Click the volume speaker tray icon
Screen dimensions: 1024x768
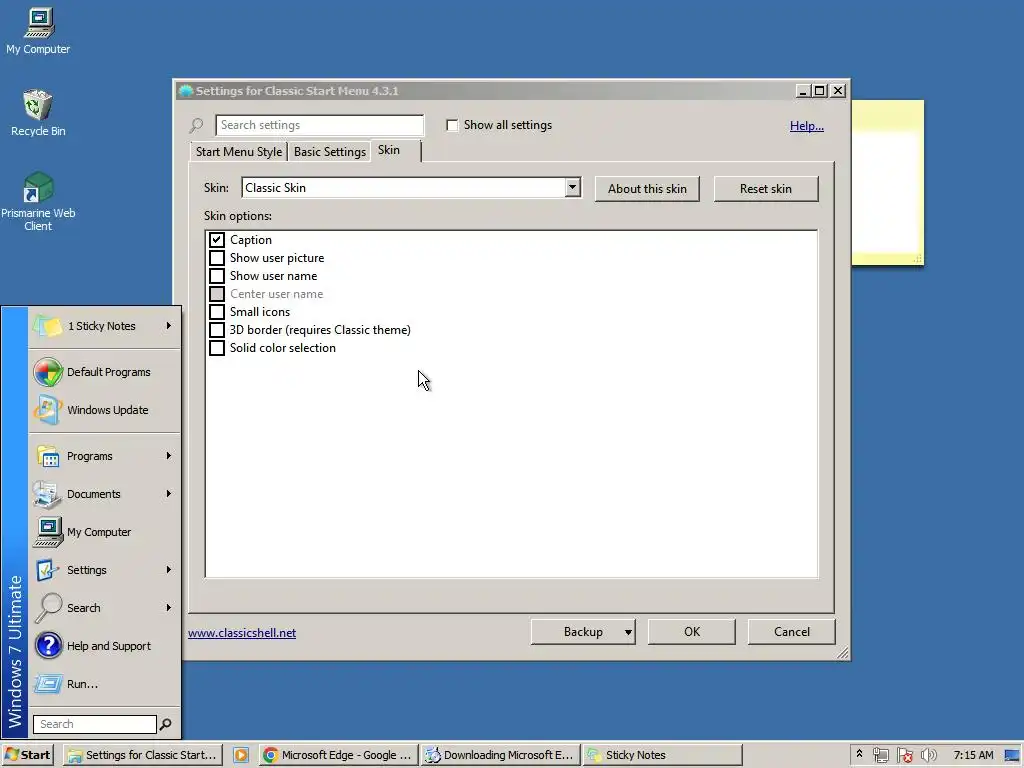(928, 755)
